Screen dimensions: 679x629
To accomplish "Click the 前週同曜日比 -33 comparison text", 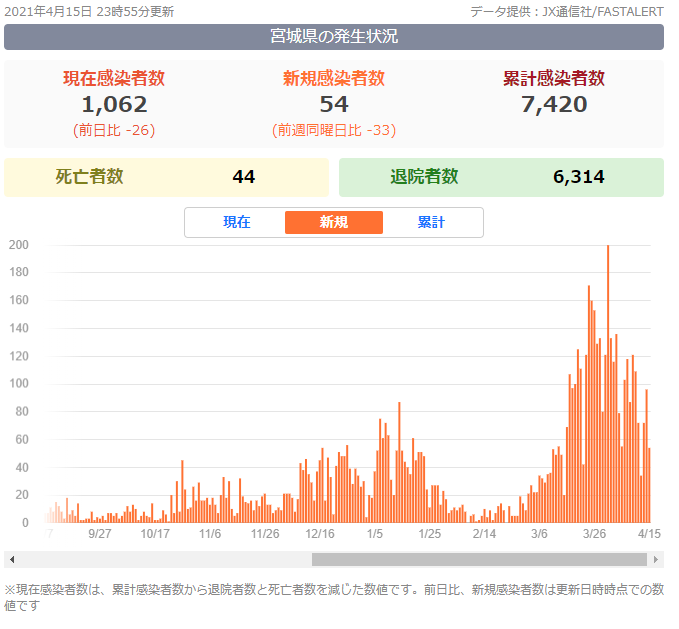I will click(333, 130).
